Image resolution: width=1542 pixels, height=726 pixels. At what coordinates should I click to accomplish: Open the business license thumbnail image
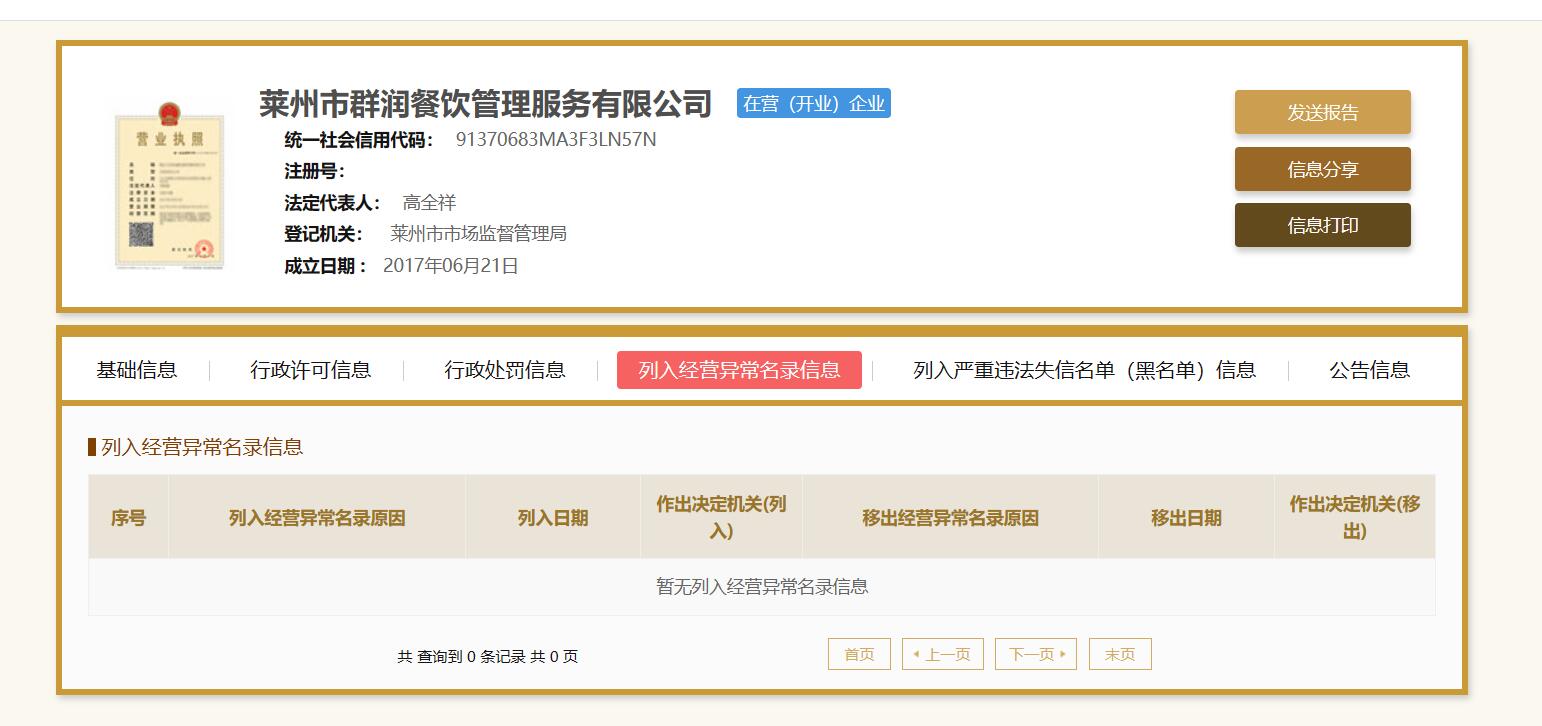169,185
